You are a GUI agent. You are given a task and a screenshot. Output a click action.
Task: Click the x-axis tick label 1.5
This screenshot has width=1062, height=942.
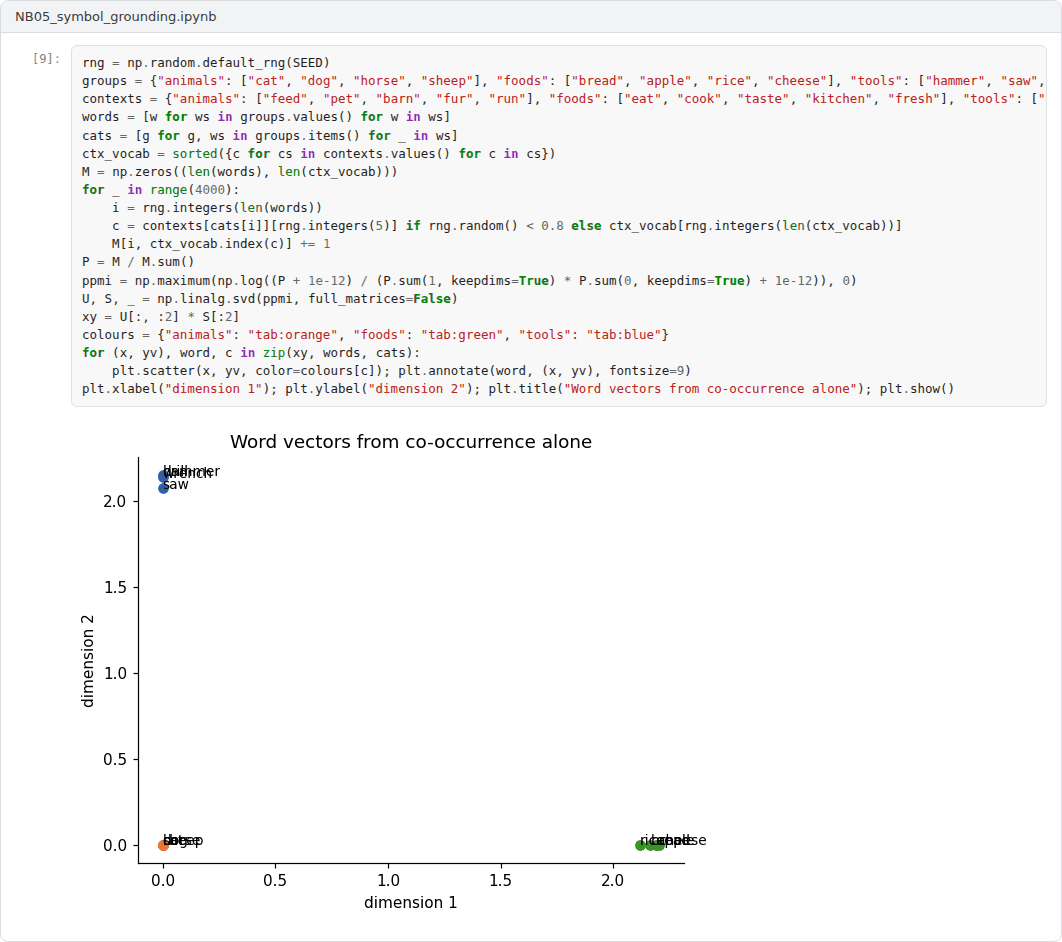pos(501,880)
